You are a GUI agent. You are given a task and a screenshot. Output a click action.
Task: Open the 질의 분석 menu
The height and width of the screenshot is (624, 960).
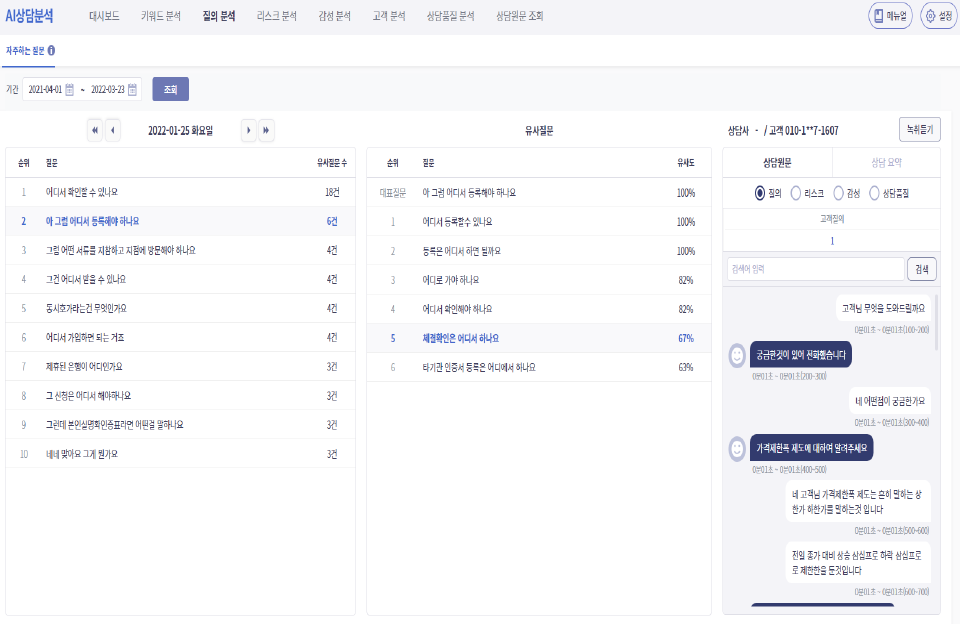pos(219,16)
